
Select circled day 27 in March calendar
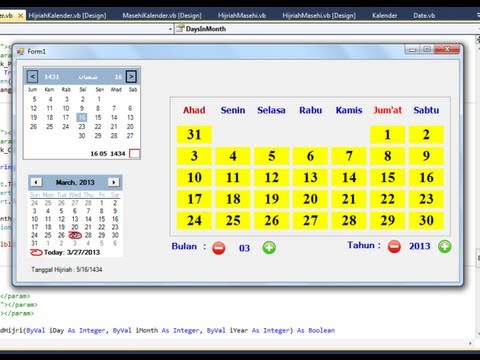point(75,235)
